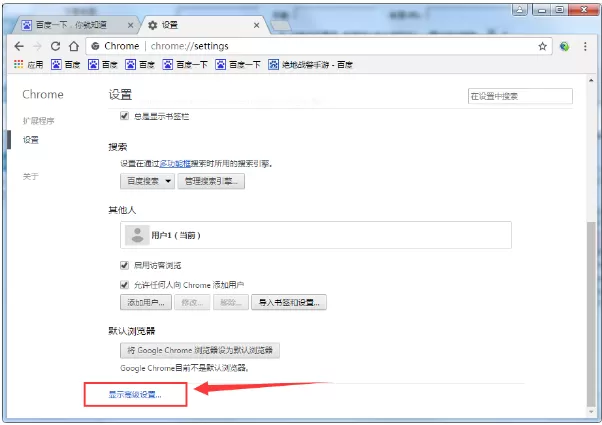602x425 pixels.
Task: Click 管理搜索引擎... button
Action: coord(211,181)
